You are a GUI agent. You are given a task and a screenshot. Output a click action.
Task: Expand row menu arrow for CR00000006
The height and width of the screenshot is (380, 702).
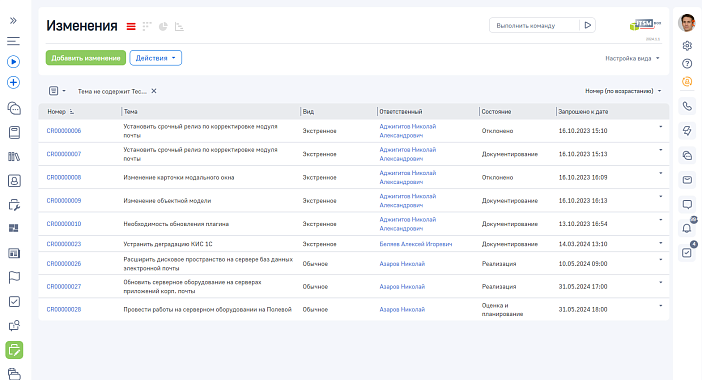pyautogui.click(x=660, y=127)
